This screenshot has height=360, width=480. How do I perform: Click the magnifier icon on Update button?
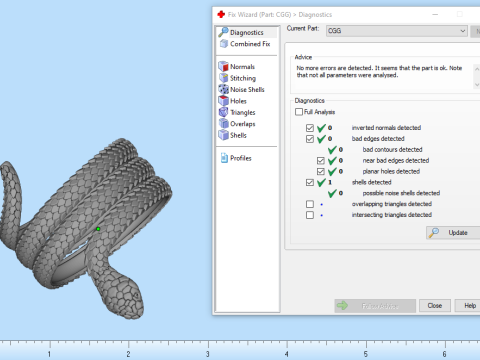434,232
